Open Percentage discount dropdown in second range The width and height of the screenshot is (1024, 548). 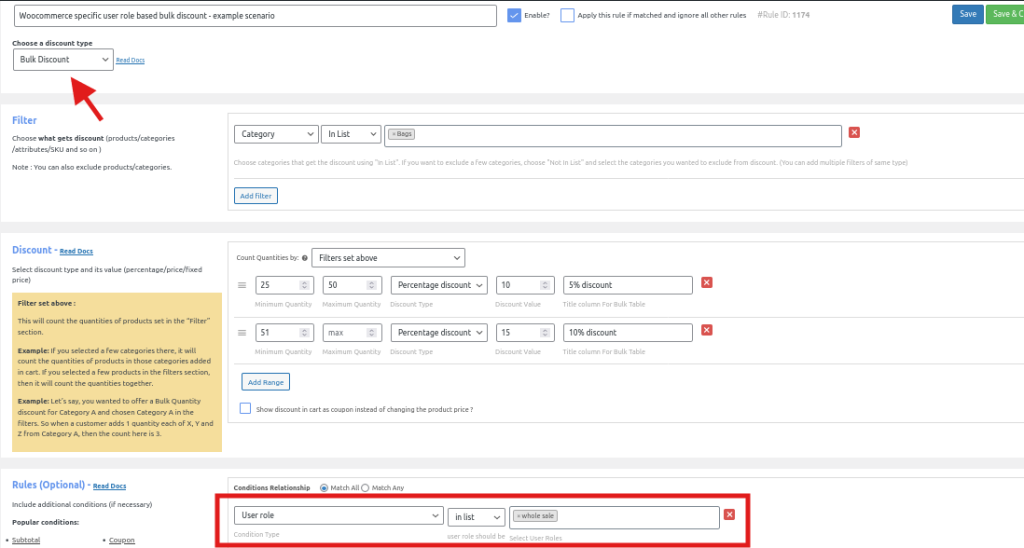point(439,332)
